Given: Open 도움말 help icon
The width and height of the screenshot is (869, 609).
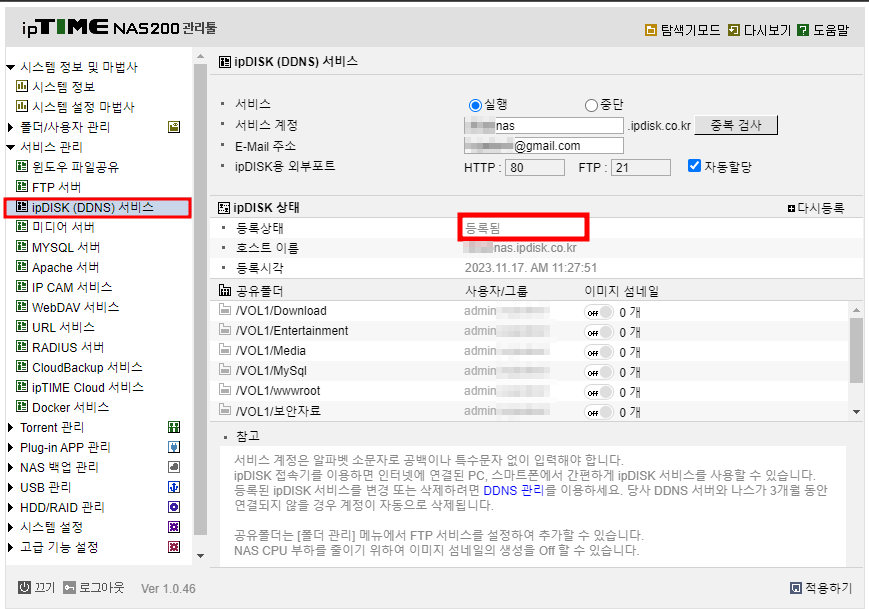Looking at the screenshot, I should (x=803, y=30).
